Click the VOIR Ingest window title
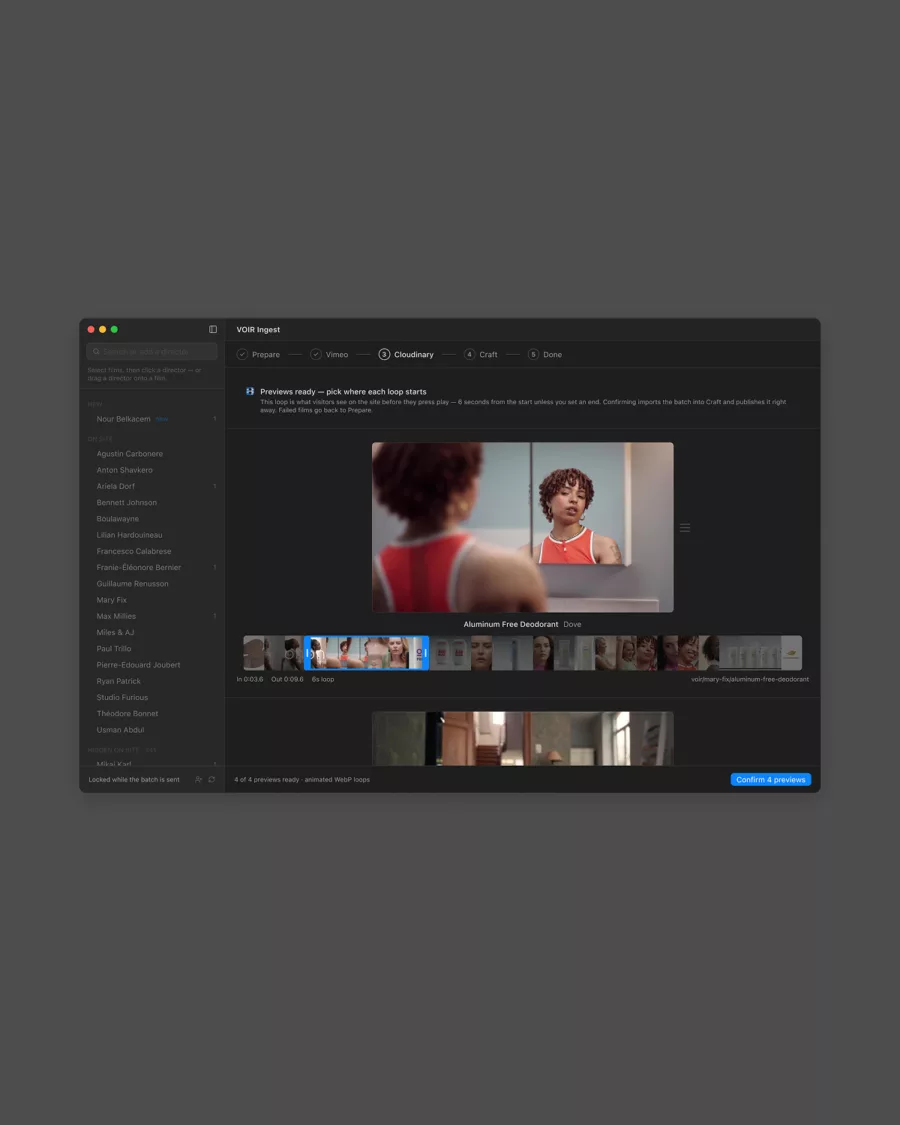This screenshot has height=1125, width=900. (x=258, y=330)
